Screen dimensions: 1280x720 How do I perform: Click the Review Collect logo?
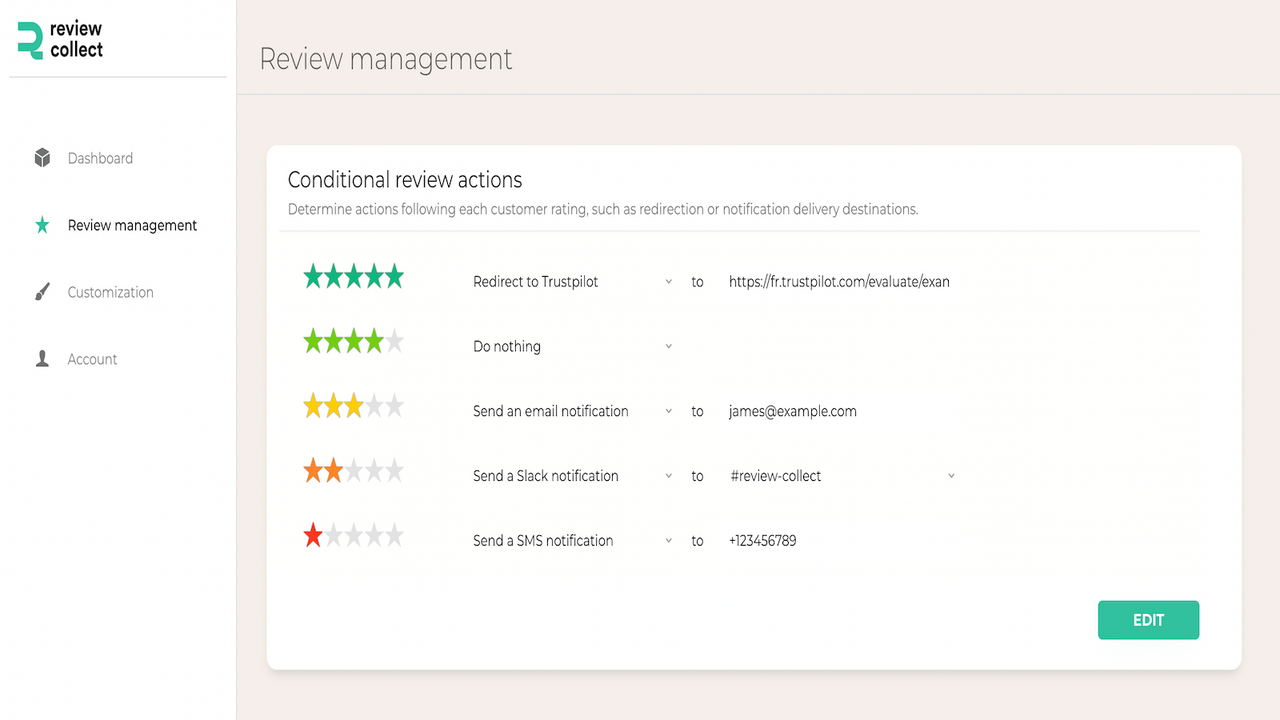(x=60, y=40)
